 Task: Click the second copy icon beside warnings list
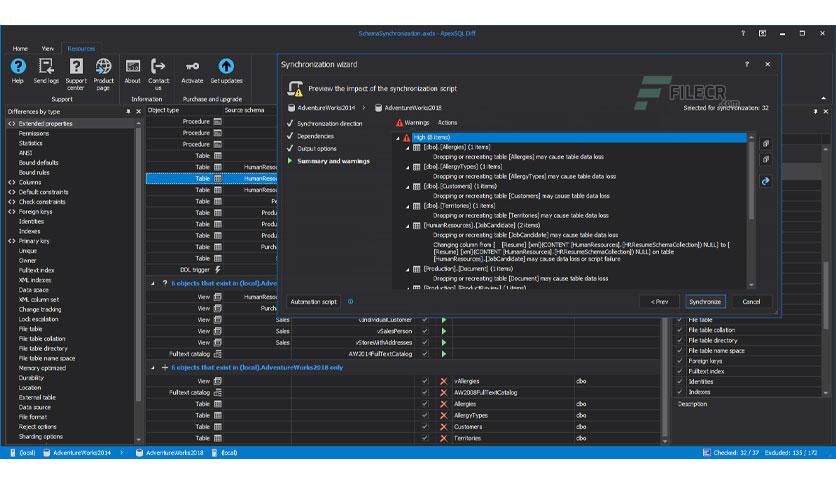pos(766,159)
